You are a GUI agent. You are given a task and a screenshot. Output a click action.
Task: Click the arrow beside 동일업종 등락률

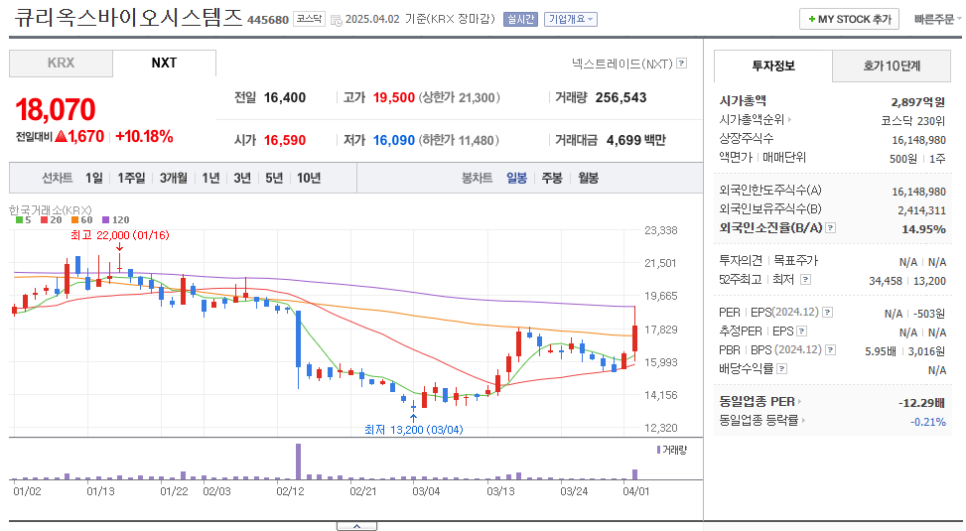pyautogui.click(x=803, y=421)
